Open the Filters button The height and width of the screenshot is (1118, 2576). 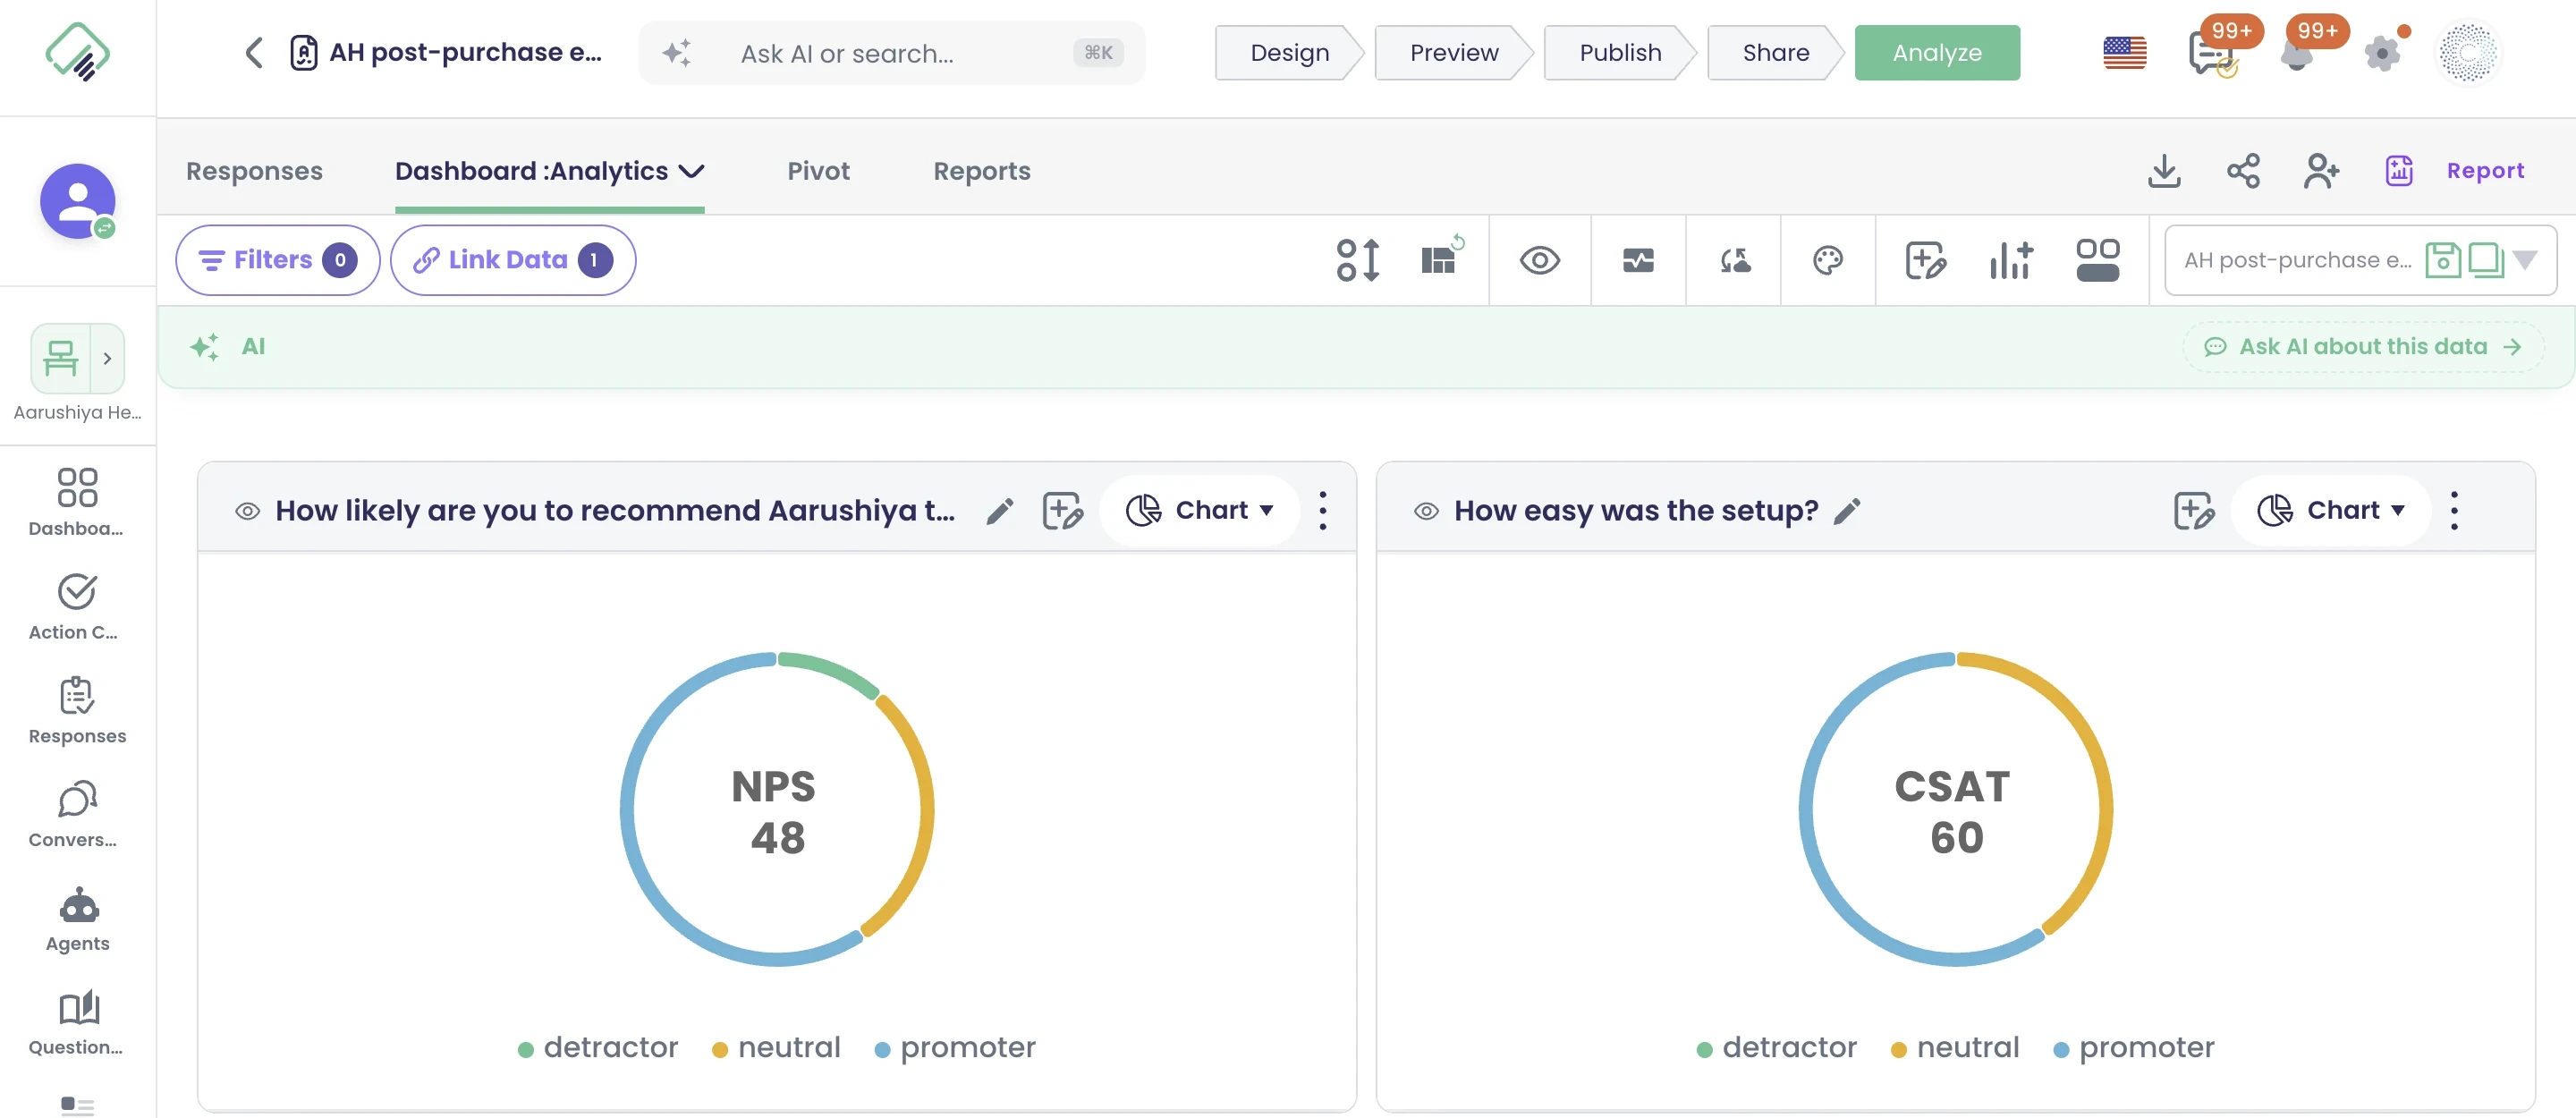coord(278,260)
